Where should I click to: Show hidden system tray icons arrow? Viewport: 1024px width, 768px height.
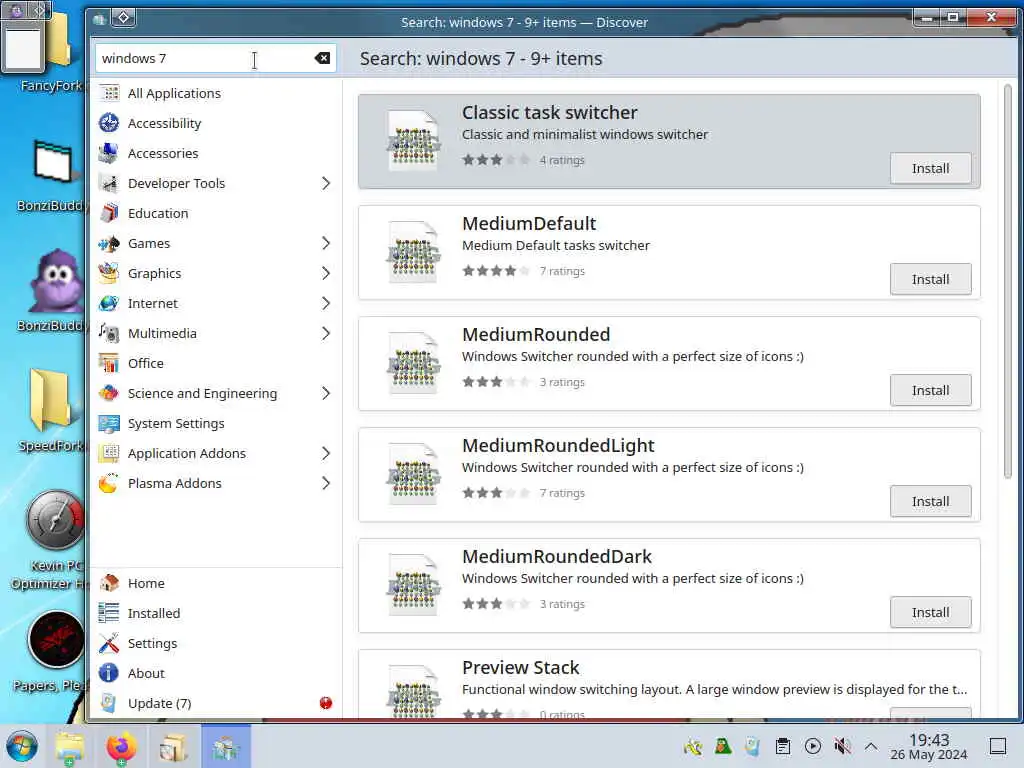click(871, 746)
